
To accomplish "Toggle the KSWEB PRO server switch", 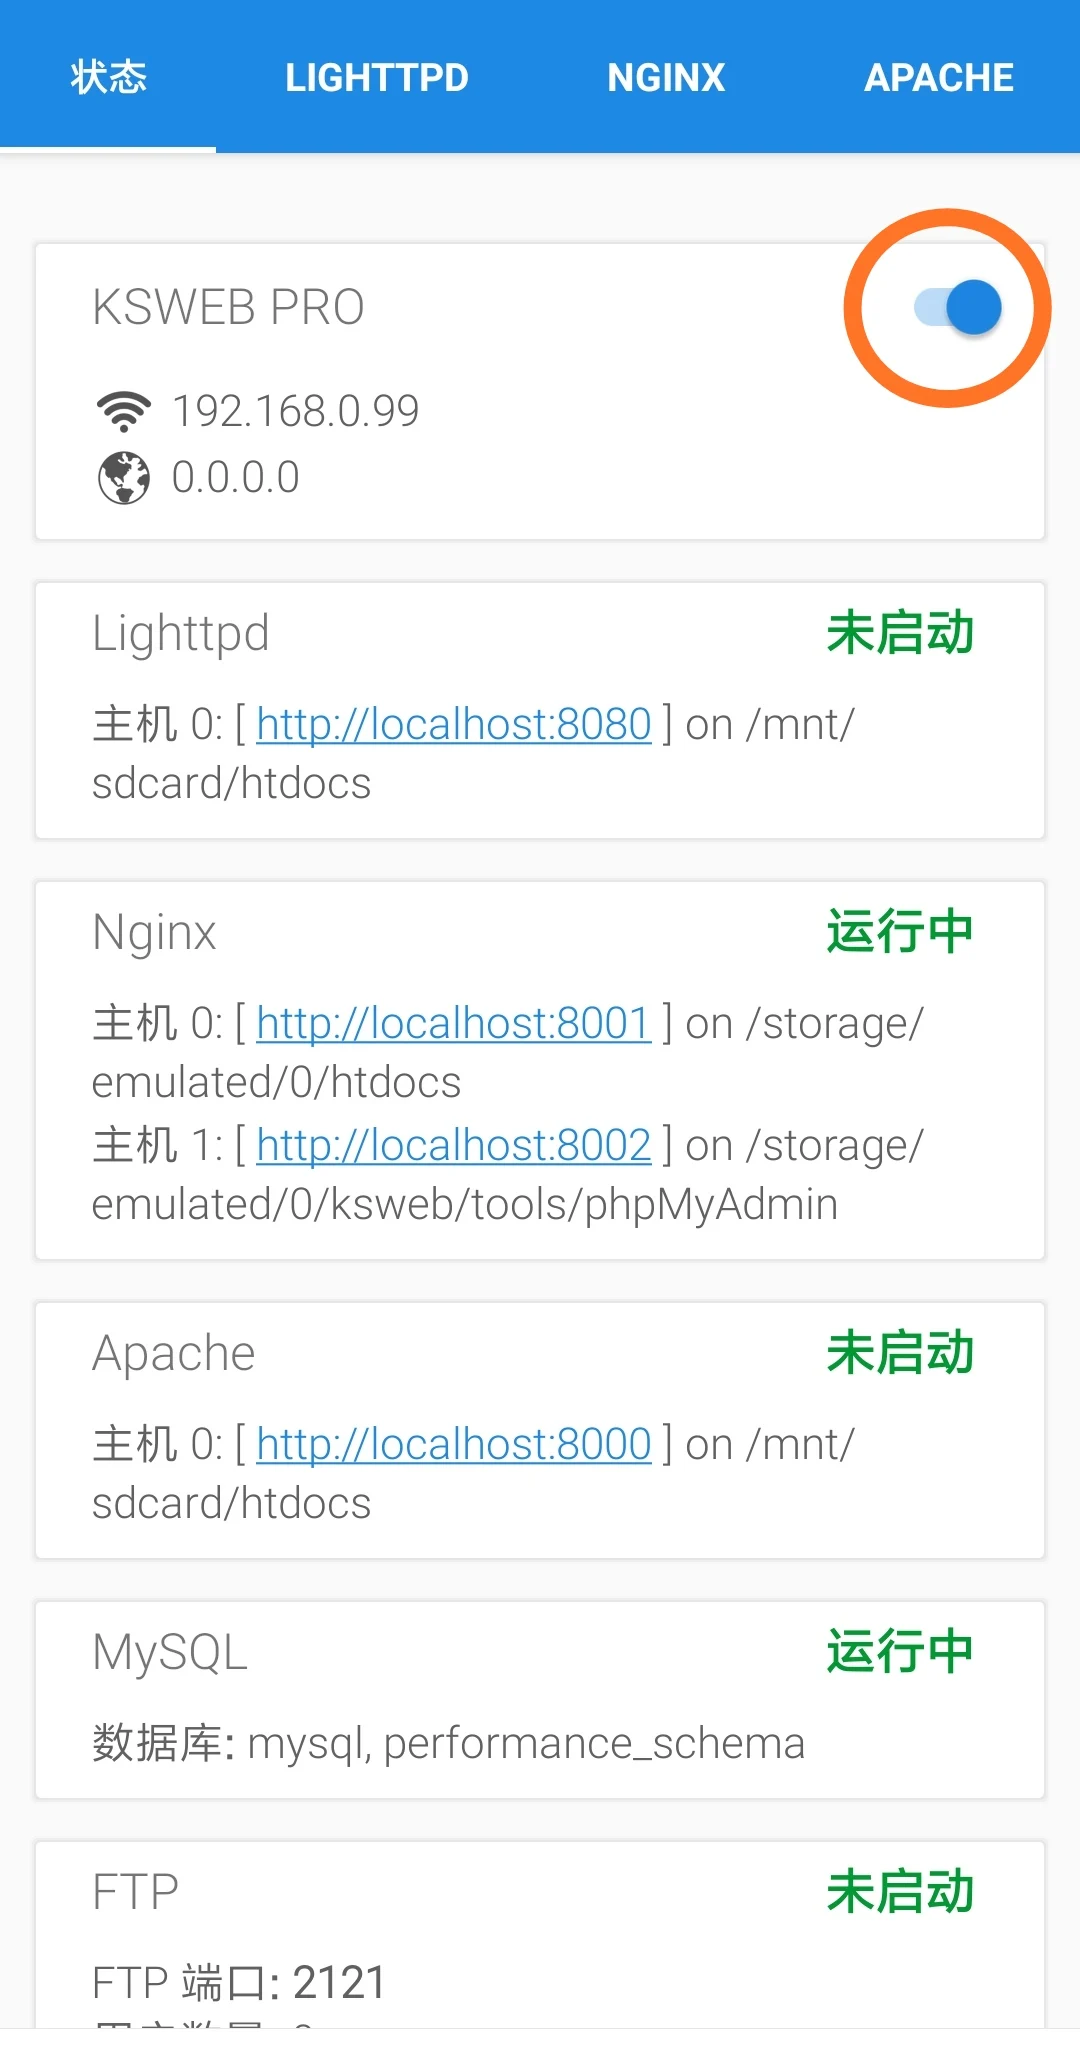I will click(958, 307).
